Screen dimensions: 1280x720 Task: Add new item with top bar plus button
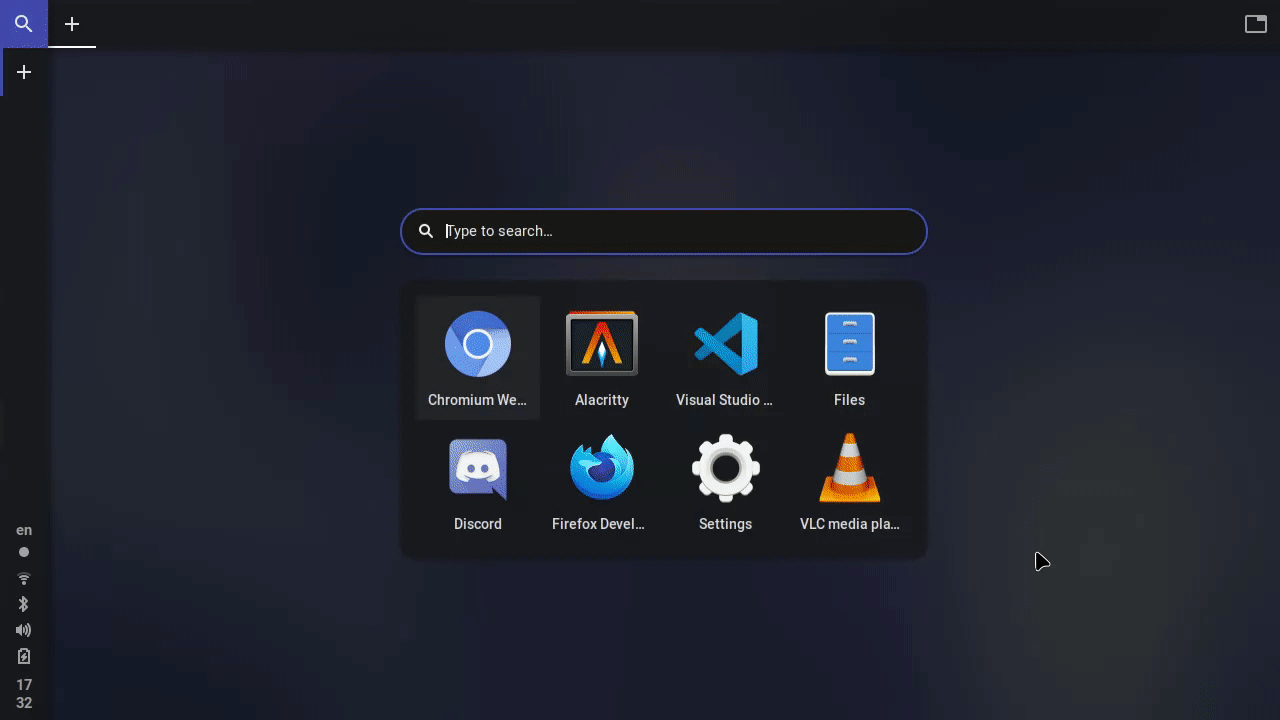tap(72, 24)
